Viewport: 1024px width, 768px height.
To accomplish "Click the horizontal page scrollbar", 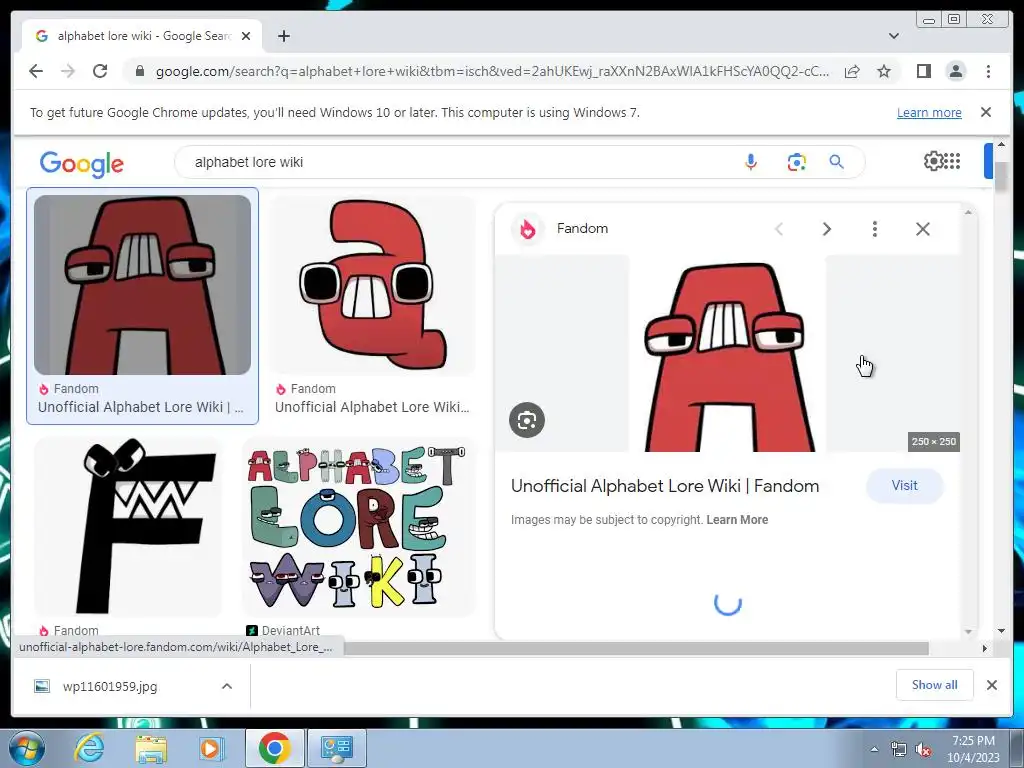I will pos(637,648).
